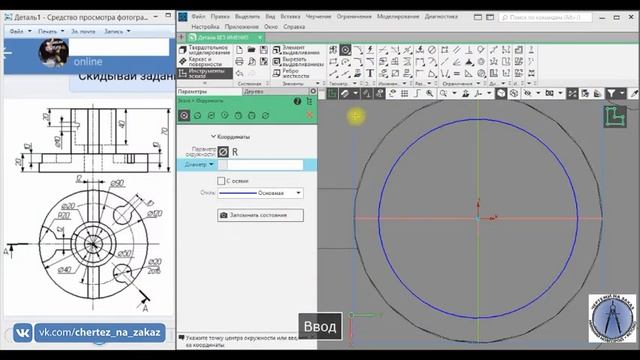Click the Extrude element icon
The width and height of the screenshot is (640, 360).
(x=277, y=50)
